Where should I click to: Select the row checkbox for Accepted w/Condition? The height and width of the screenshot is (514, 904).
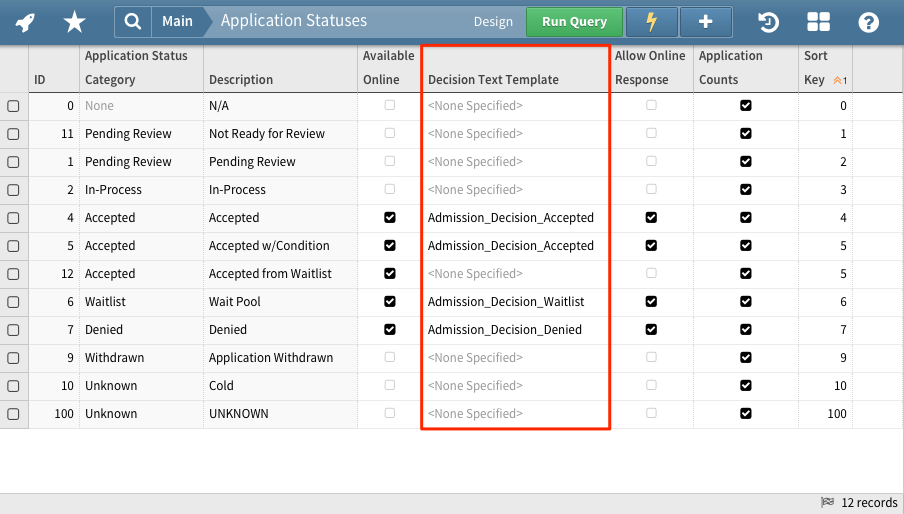click(13, 246)
